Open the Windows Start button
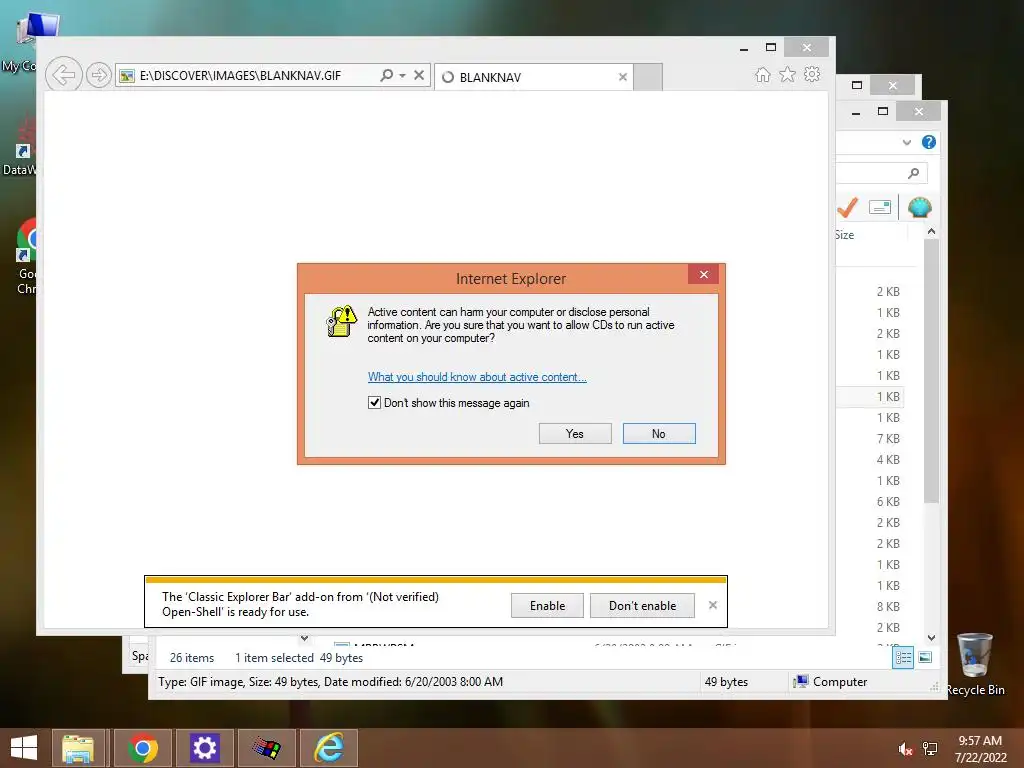 pos(24,748)
